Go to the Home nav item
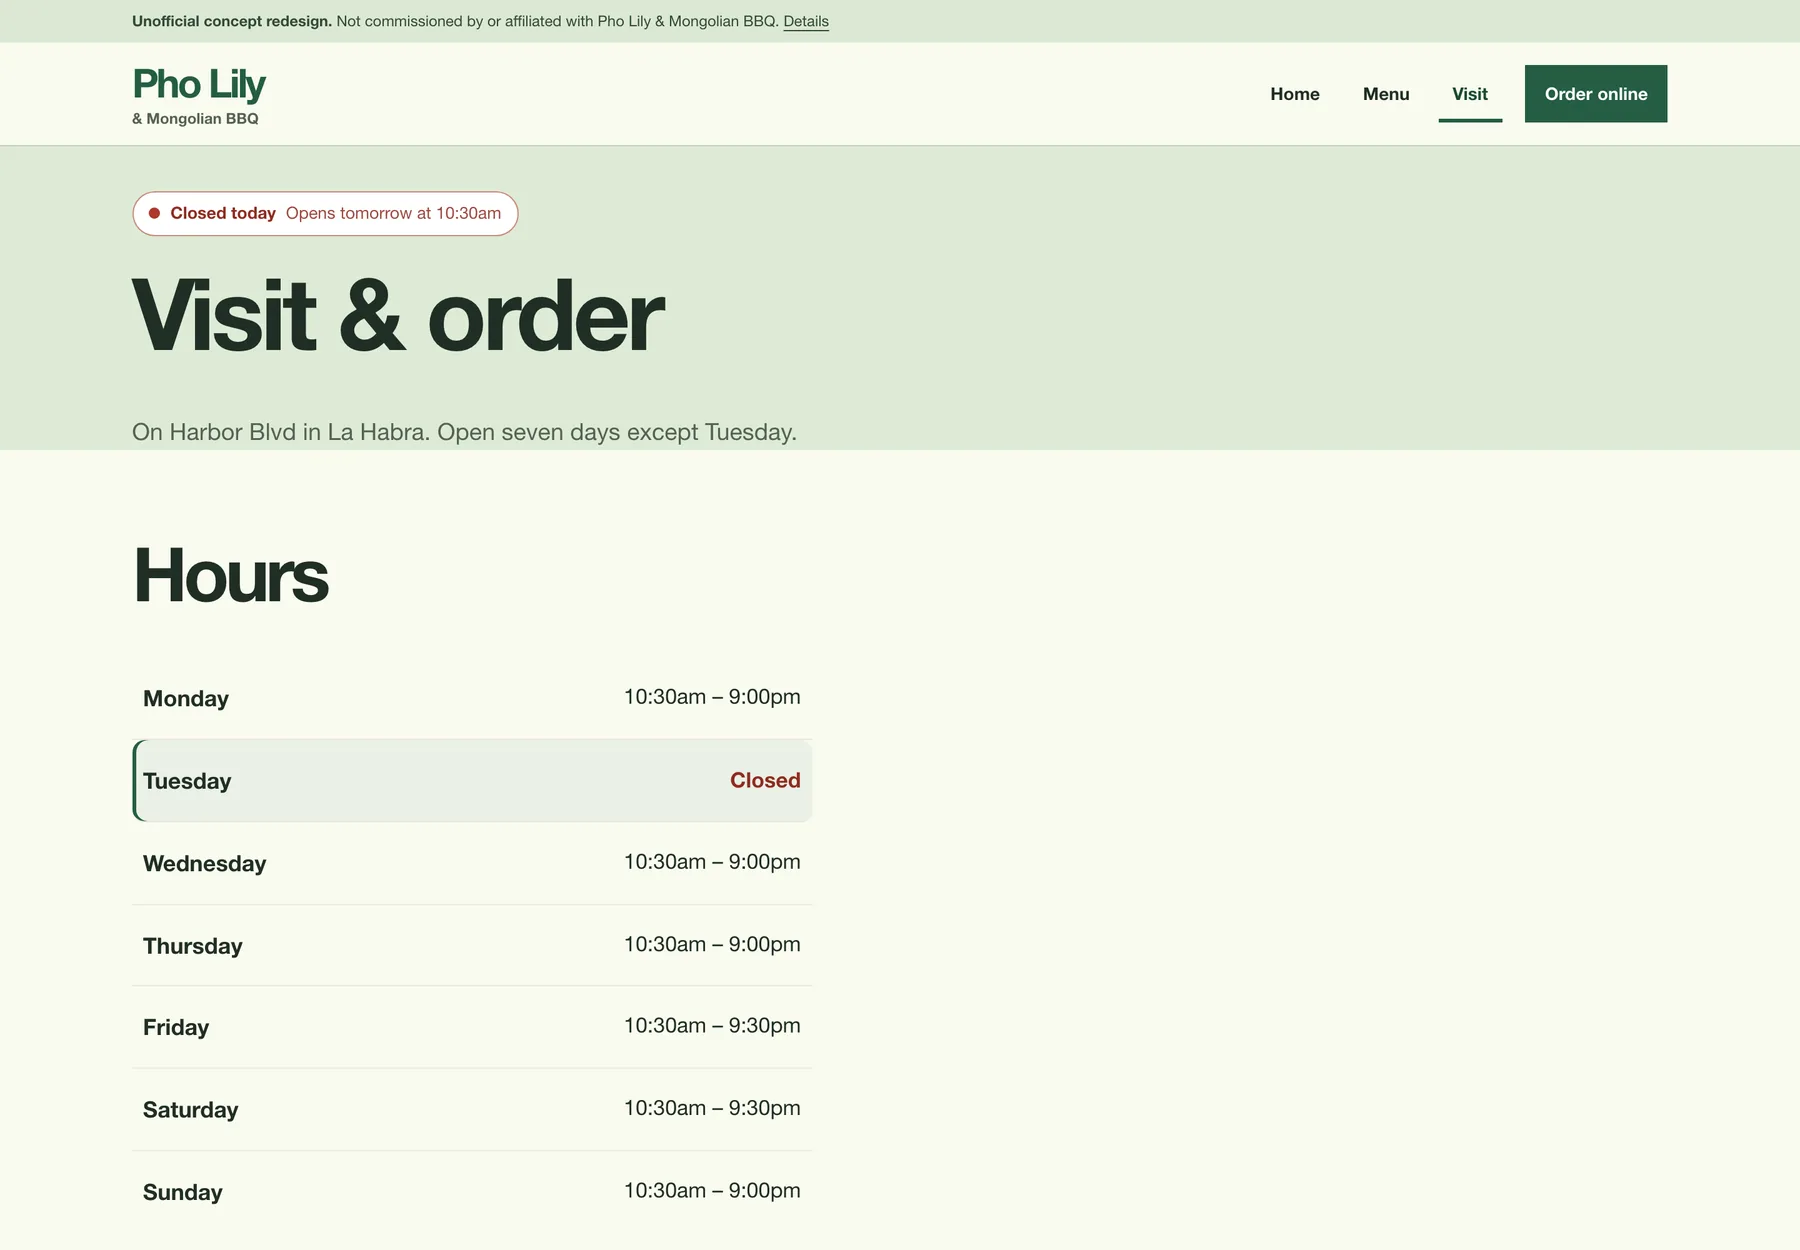The height and width of the screenshot is (1250, 1800). (x=1295, y=94)
